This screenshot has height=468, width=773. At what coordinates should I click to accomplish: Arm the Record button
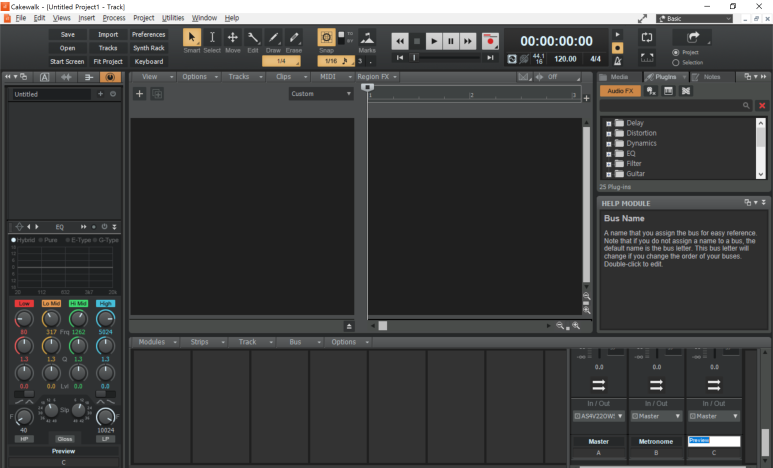tap(490, 41)
